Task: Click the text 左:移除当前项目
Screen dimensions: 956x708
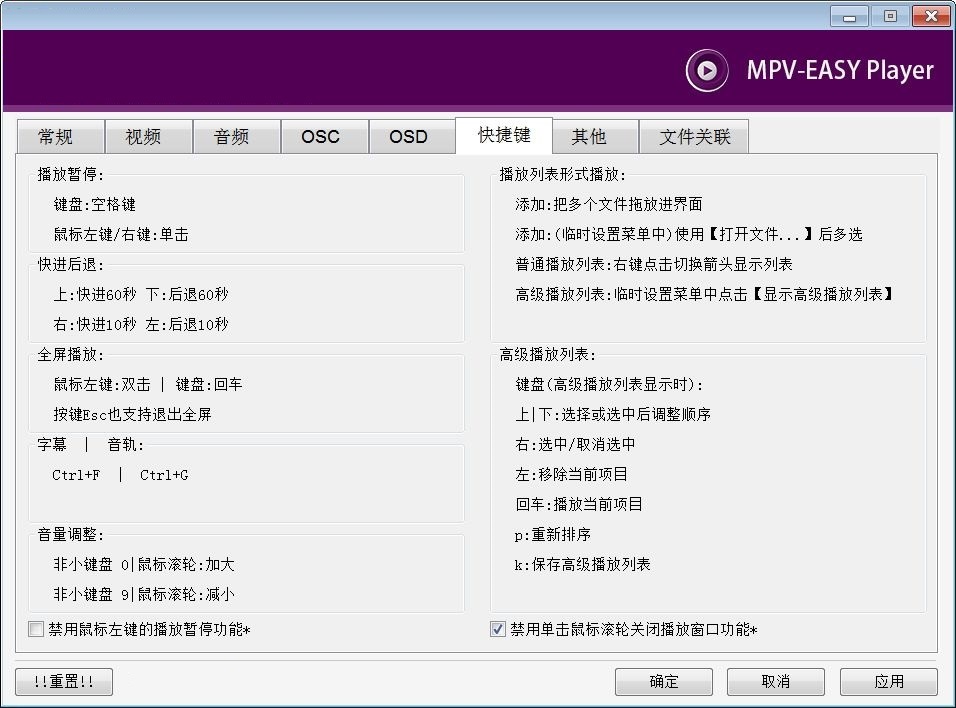Action: click(571, 474)
